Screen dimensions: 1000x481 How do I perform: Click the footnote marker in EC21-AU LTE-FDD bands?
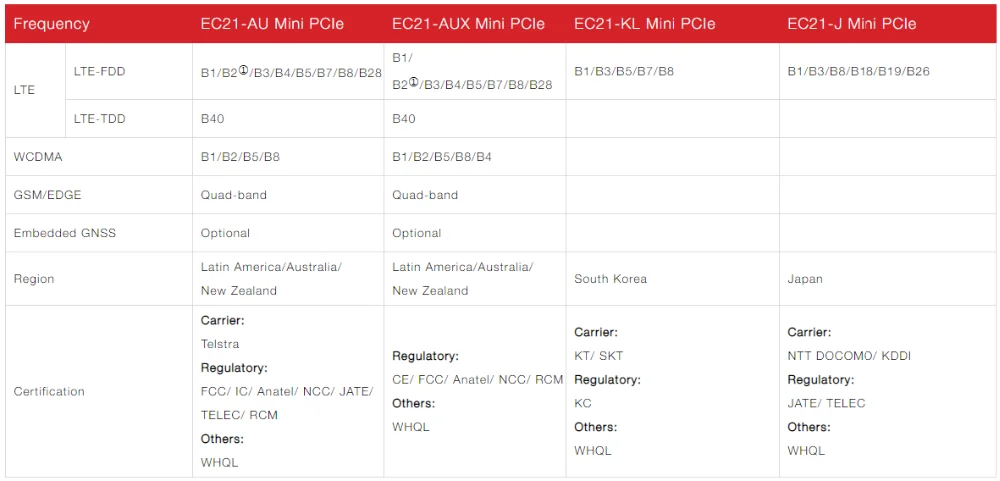click(243, 69)
